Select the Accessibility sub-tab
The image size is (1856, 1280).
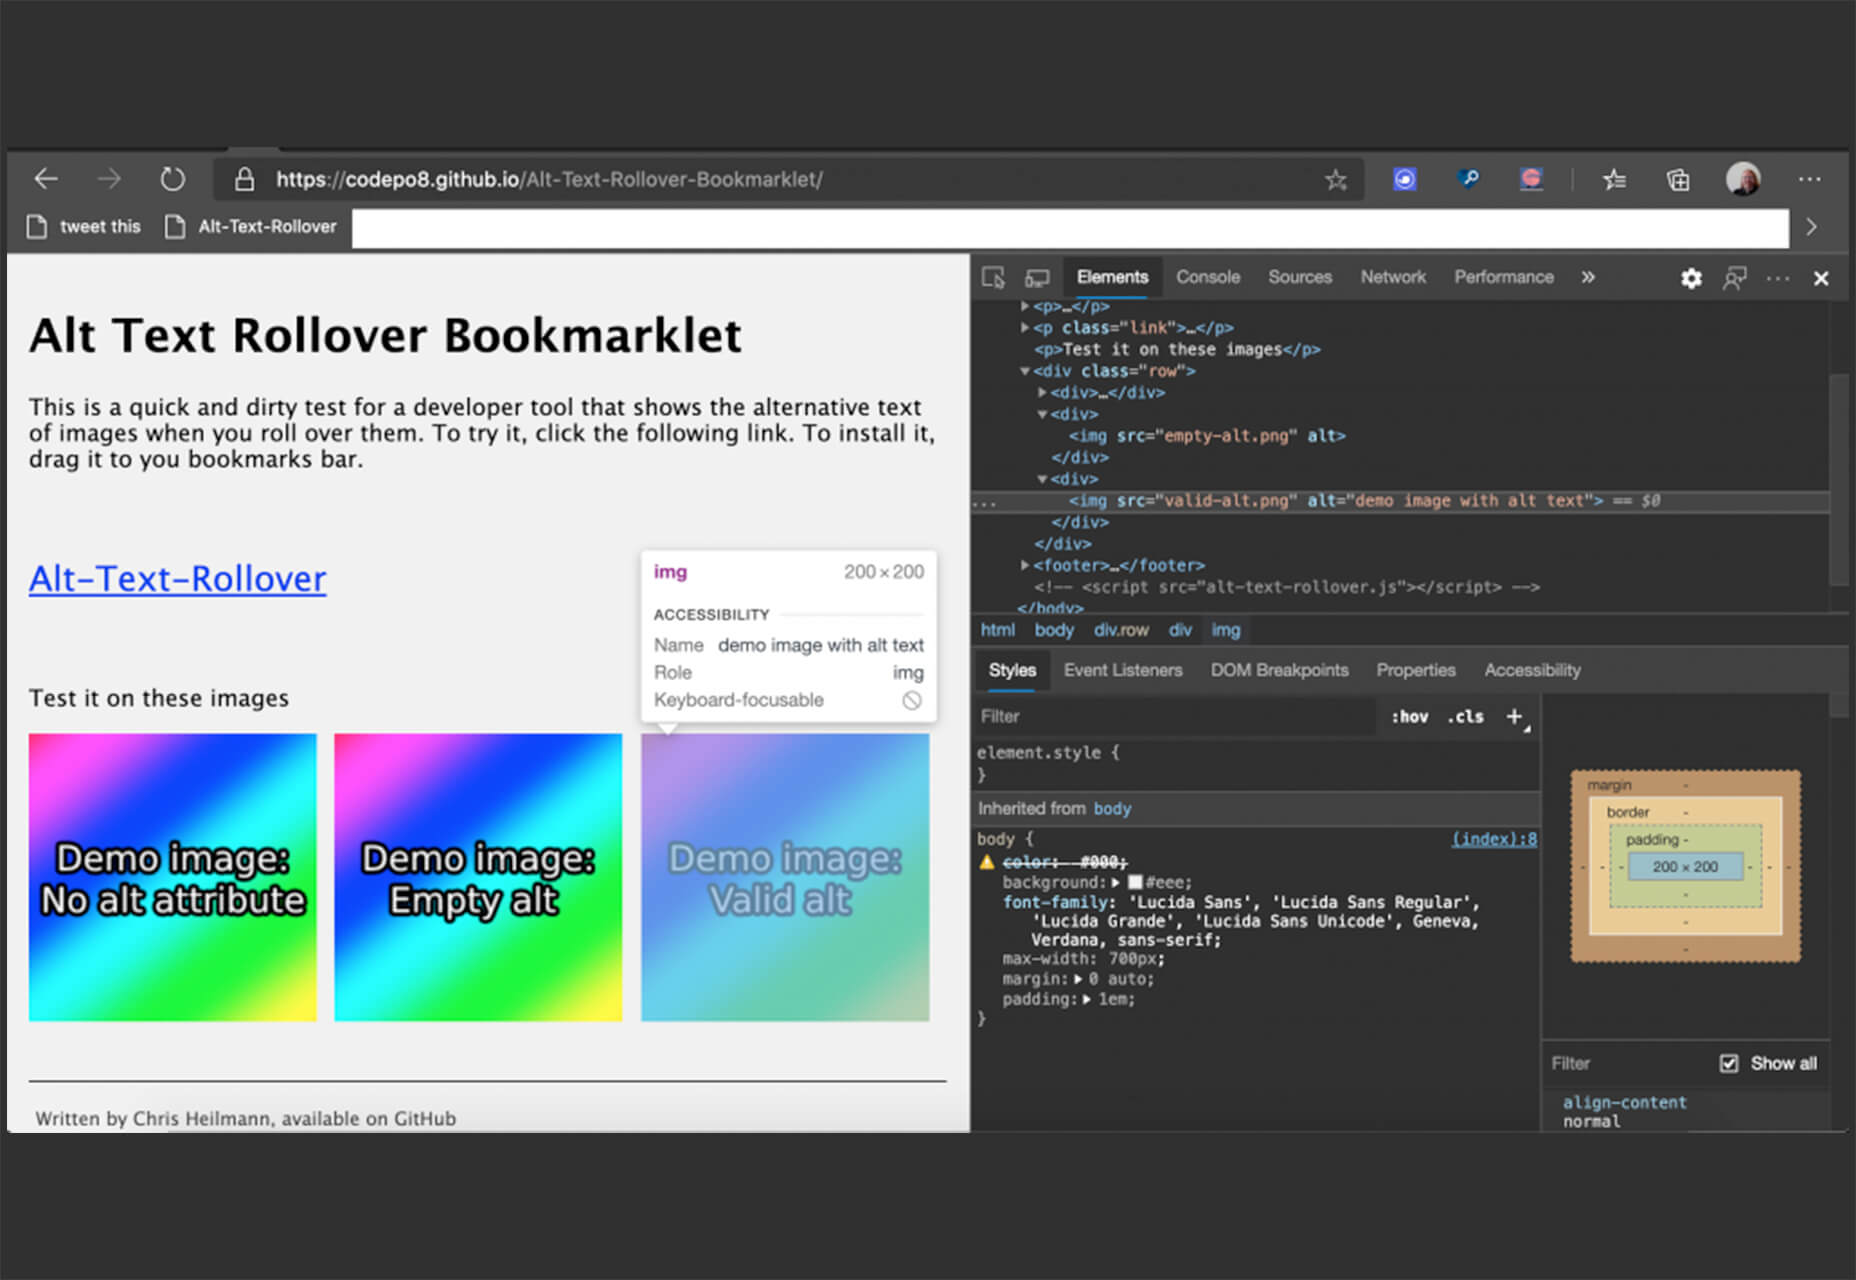point(1532,670)
